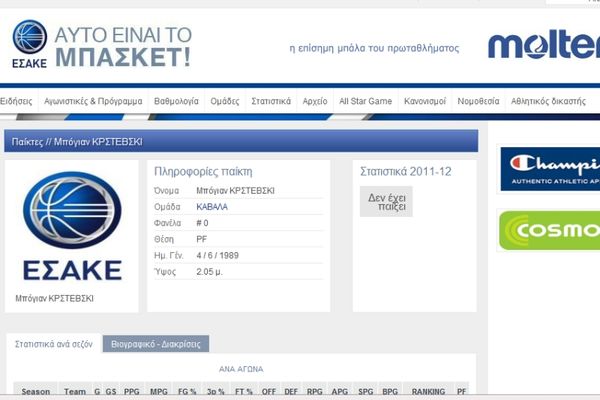Click the FG % column header
Viewport: 600px width, 400px height.
187,391
